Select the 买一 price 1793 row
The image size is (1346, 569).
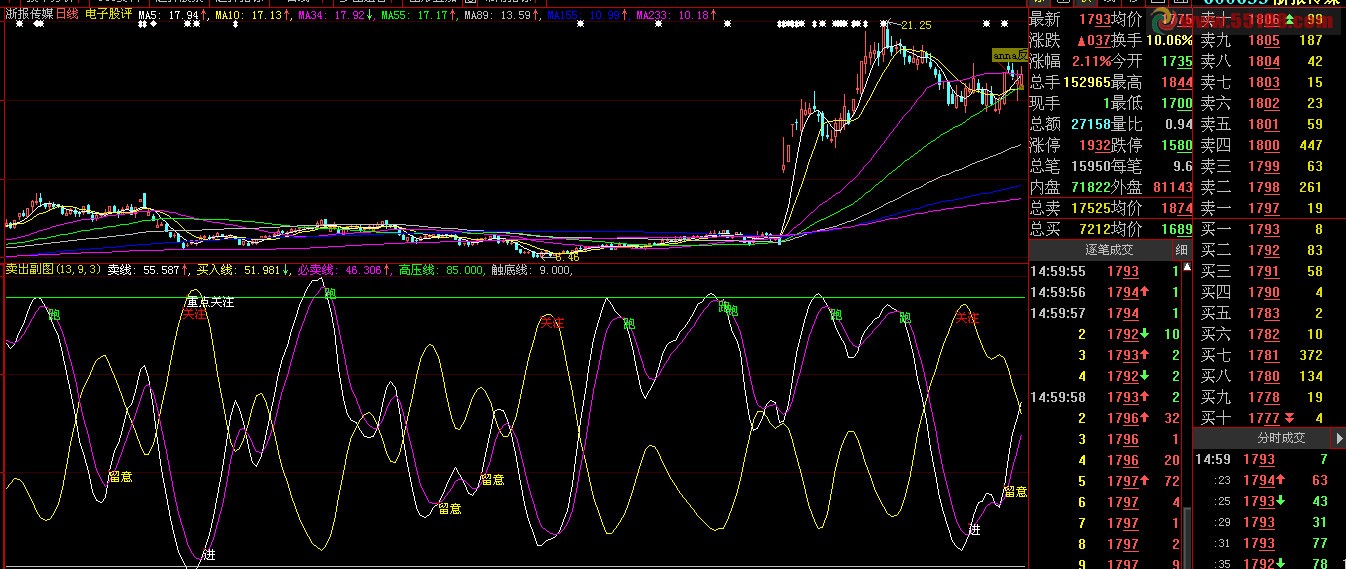pyautogui.click(x=1264, y=229)
